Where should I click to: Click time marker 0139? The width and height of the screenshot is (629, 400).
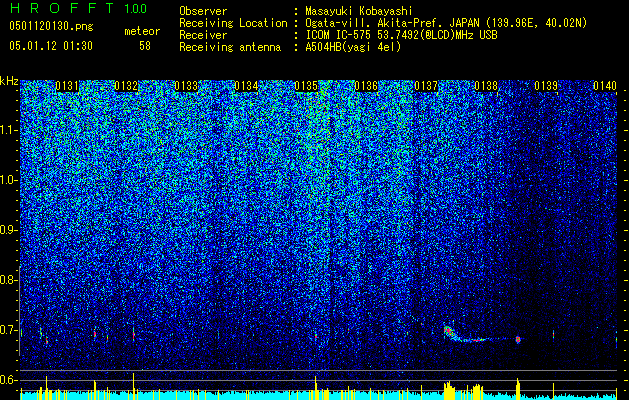(x=546, y=86)
